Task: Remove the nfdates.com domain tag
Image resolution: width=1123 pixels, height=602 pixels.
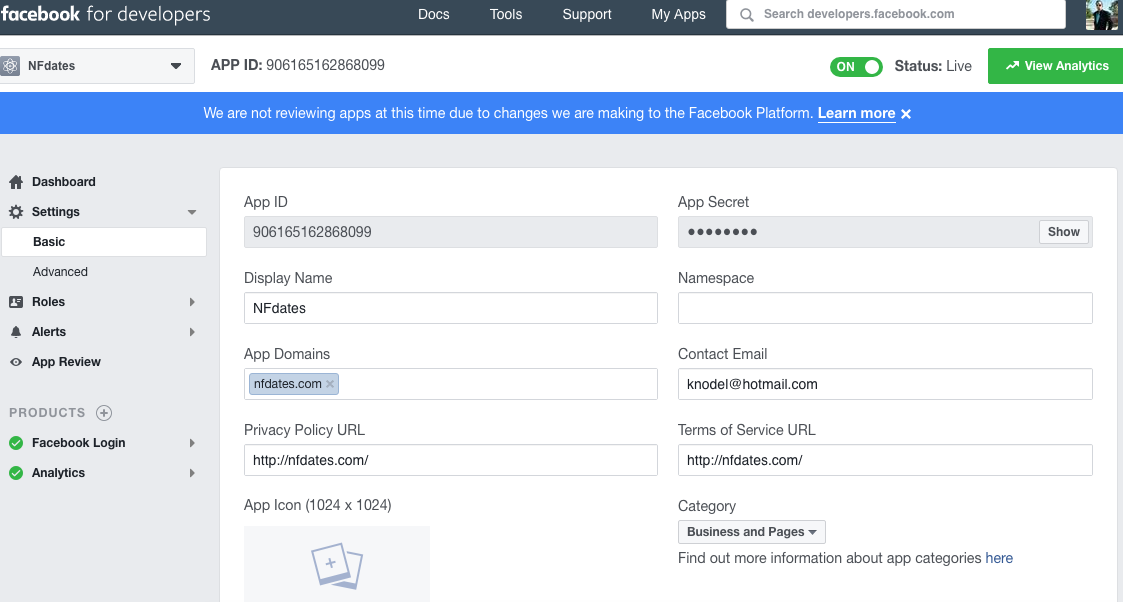Action: 330,384
